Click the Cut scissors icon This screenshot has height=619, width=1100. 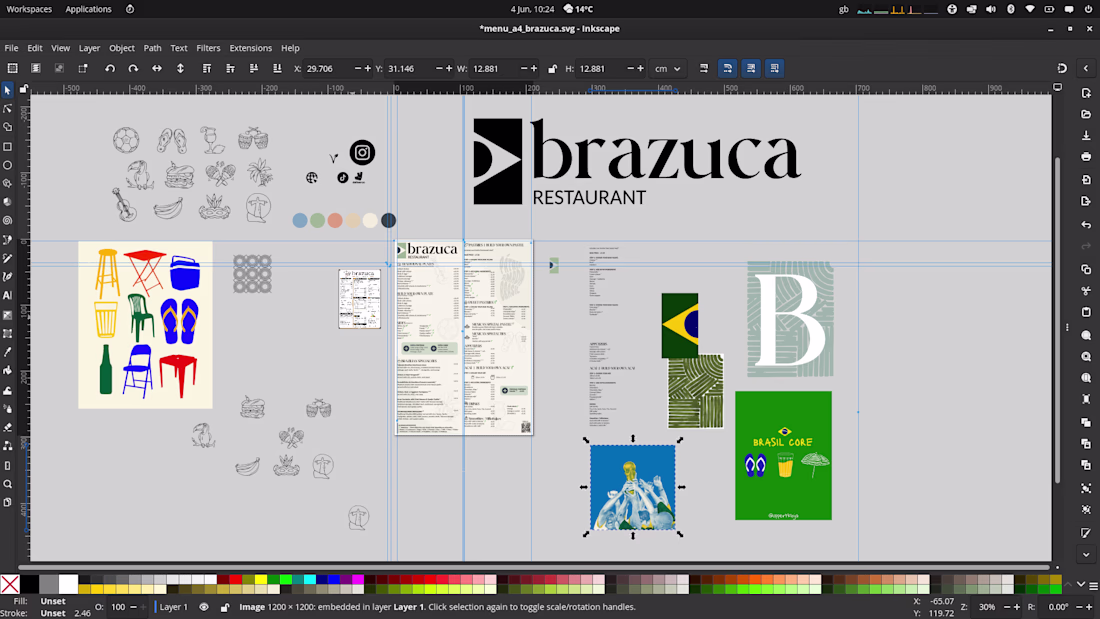pyautogui.click(x=1086, y=291)
